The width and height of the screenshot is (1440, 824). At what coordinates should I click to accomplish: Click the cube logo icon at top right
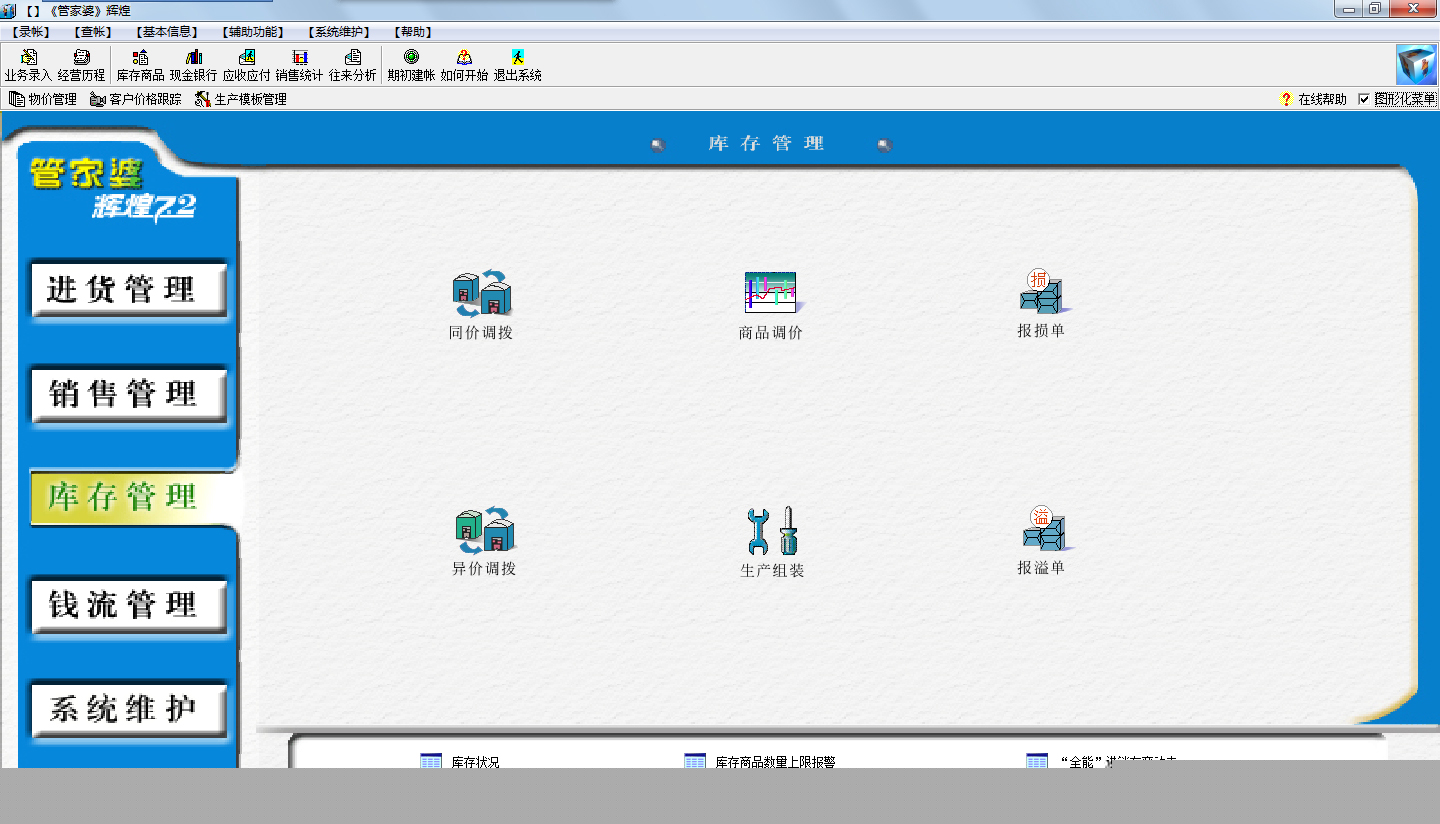pyautogui.click(x=1416, y=65)
